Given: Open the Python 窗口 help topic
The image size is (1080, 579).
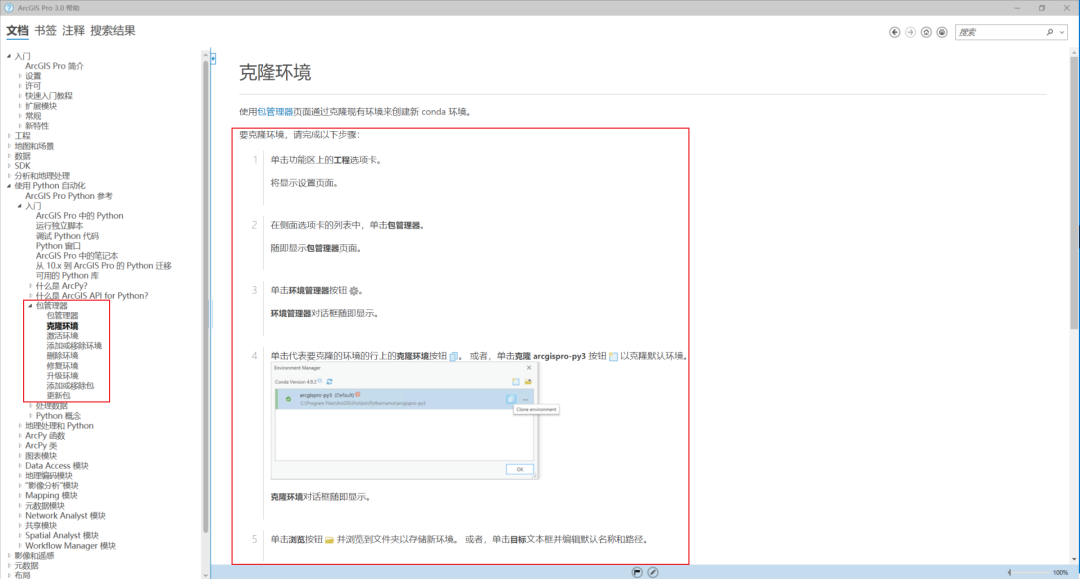Looking at the screenshot, I should click(57, 245).
